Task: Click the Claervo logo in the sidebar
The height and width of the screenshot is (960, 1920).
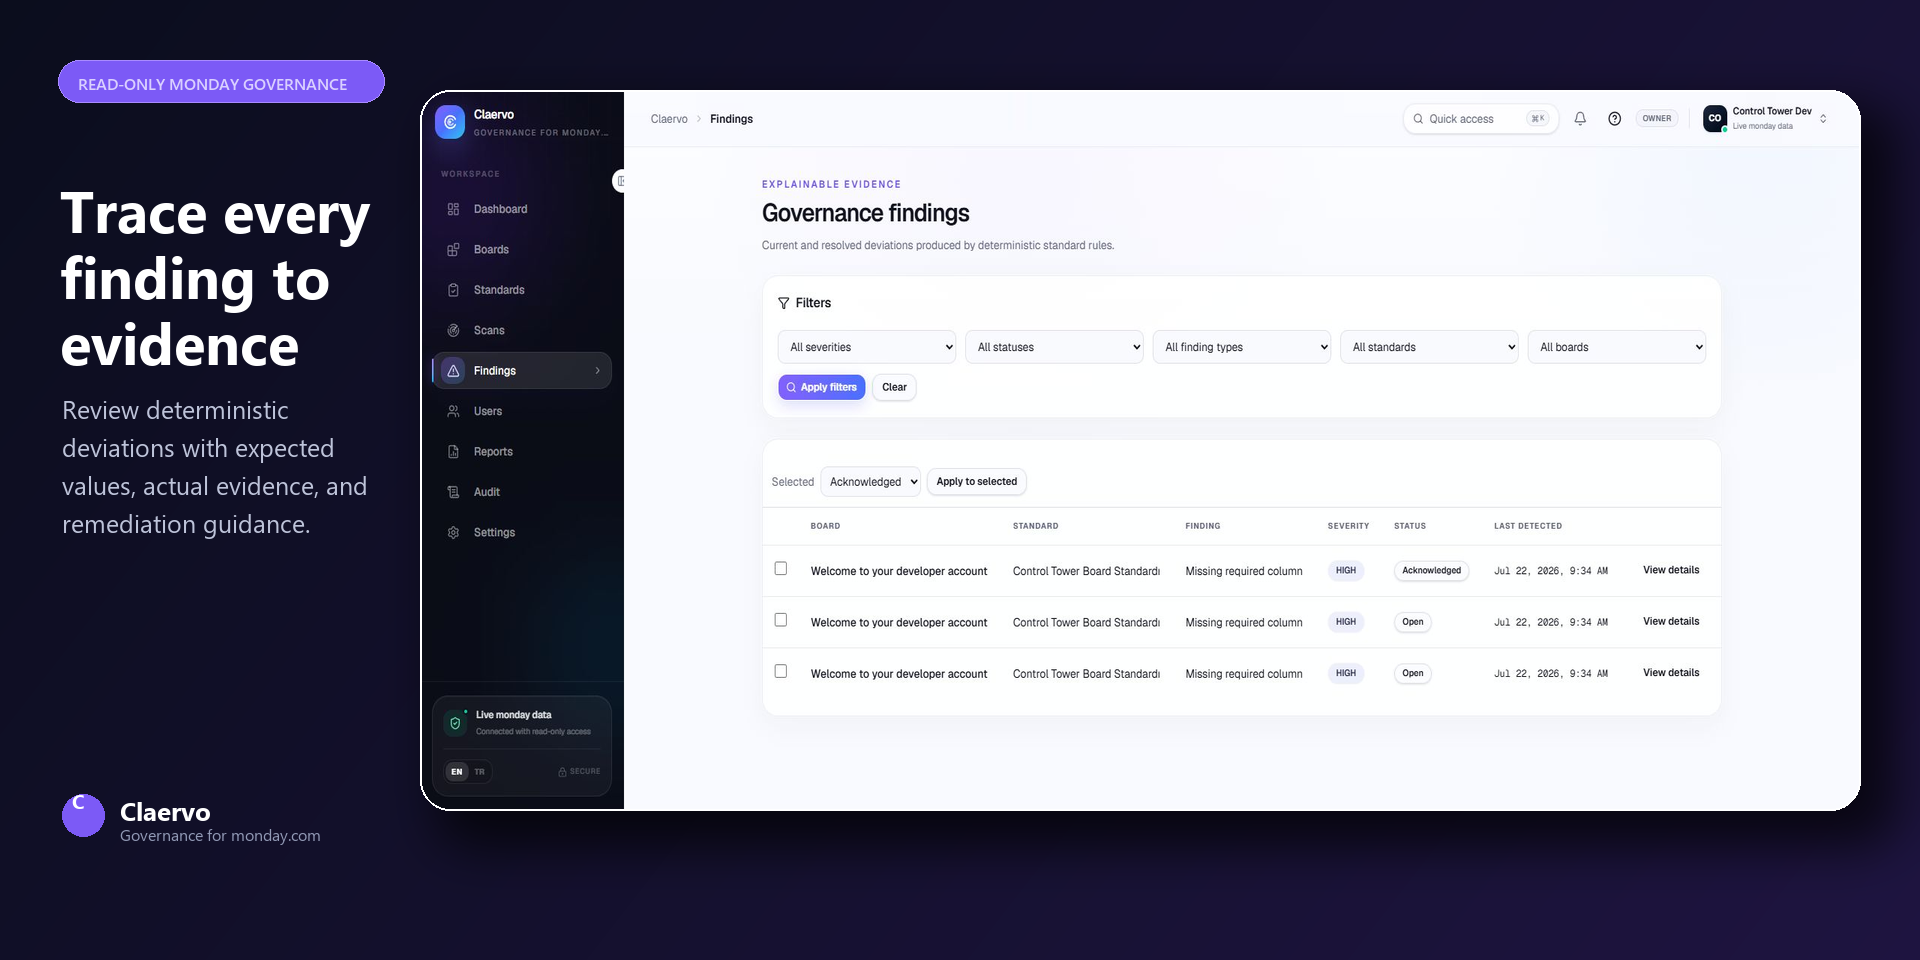Action: point(450,122)
